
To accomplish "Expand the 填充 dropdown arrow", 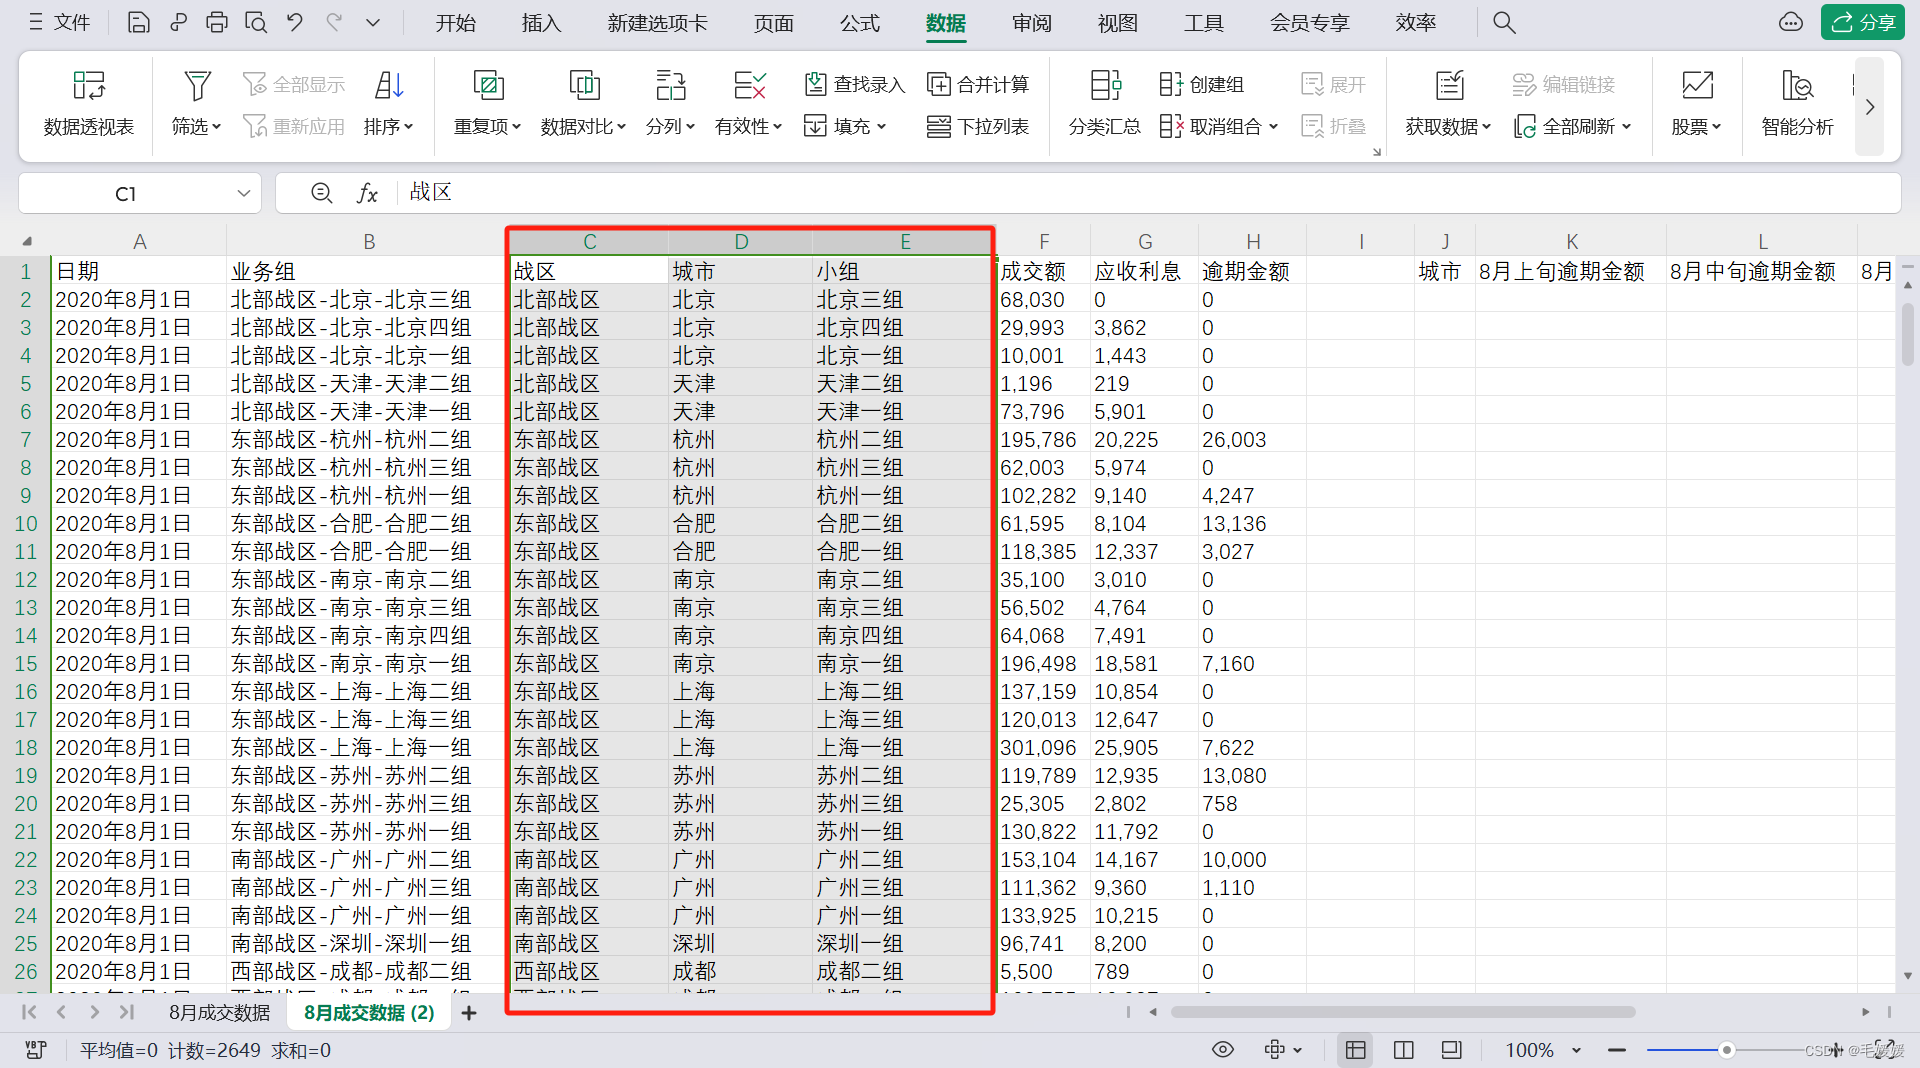I will click(881, 127).
